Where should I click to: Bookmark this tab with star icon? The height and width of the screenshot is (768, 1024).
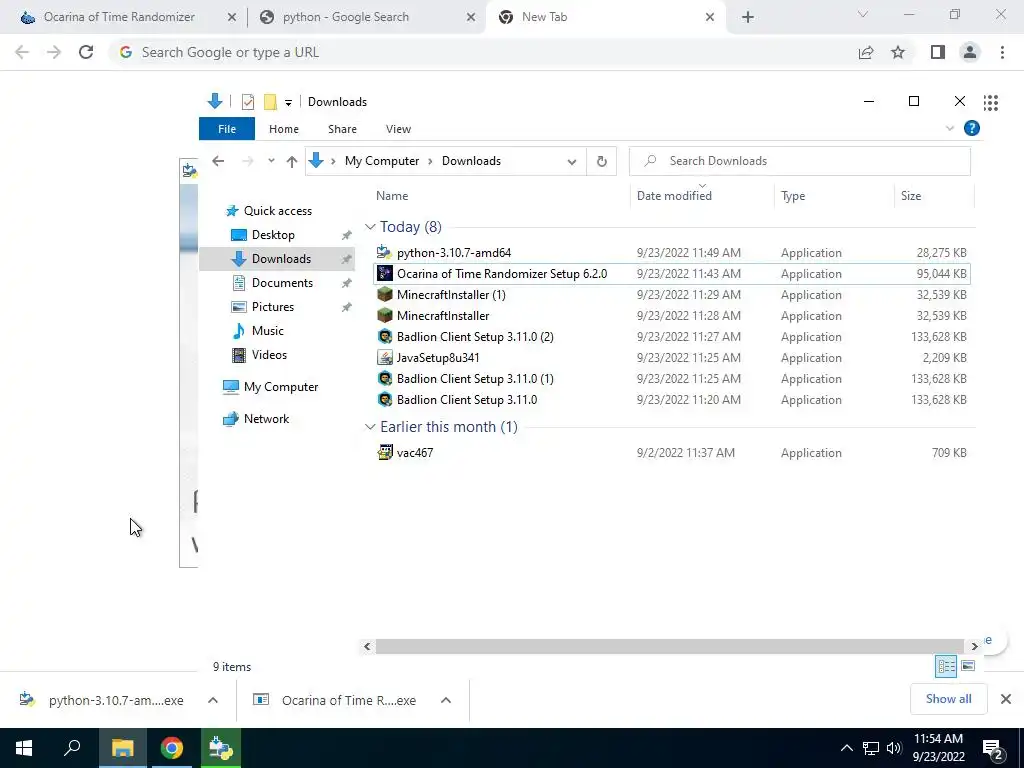(x=898, y=52)
